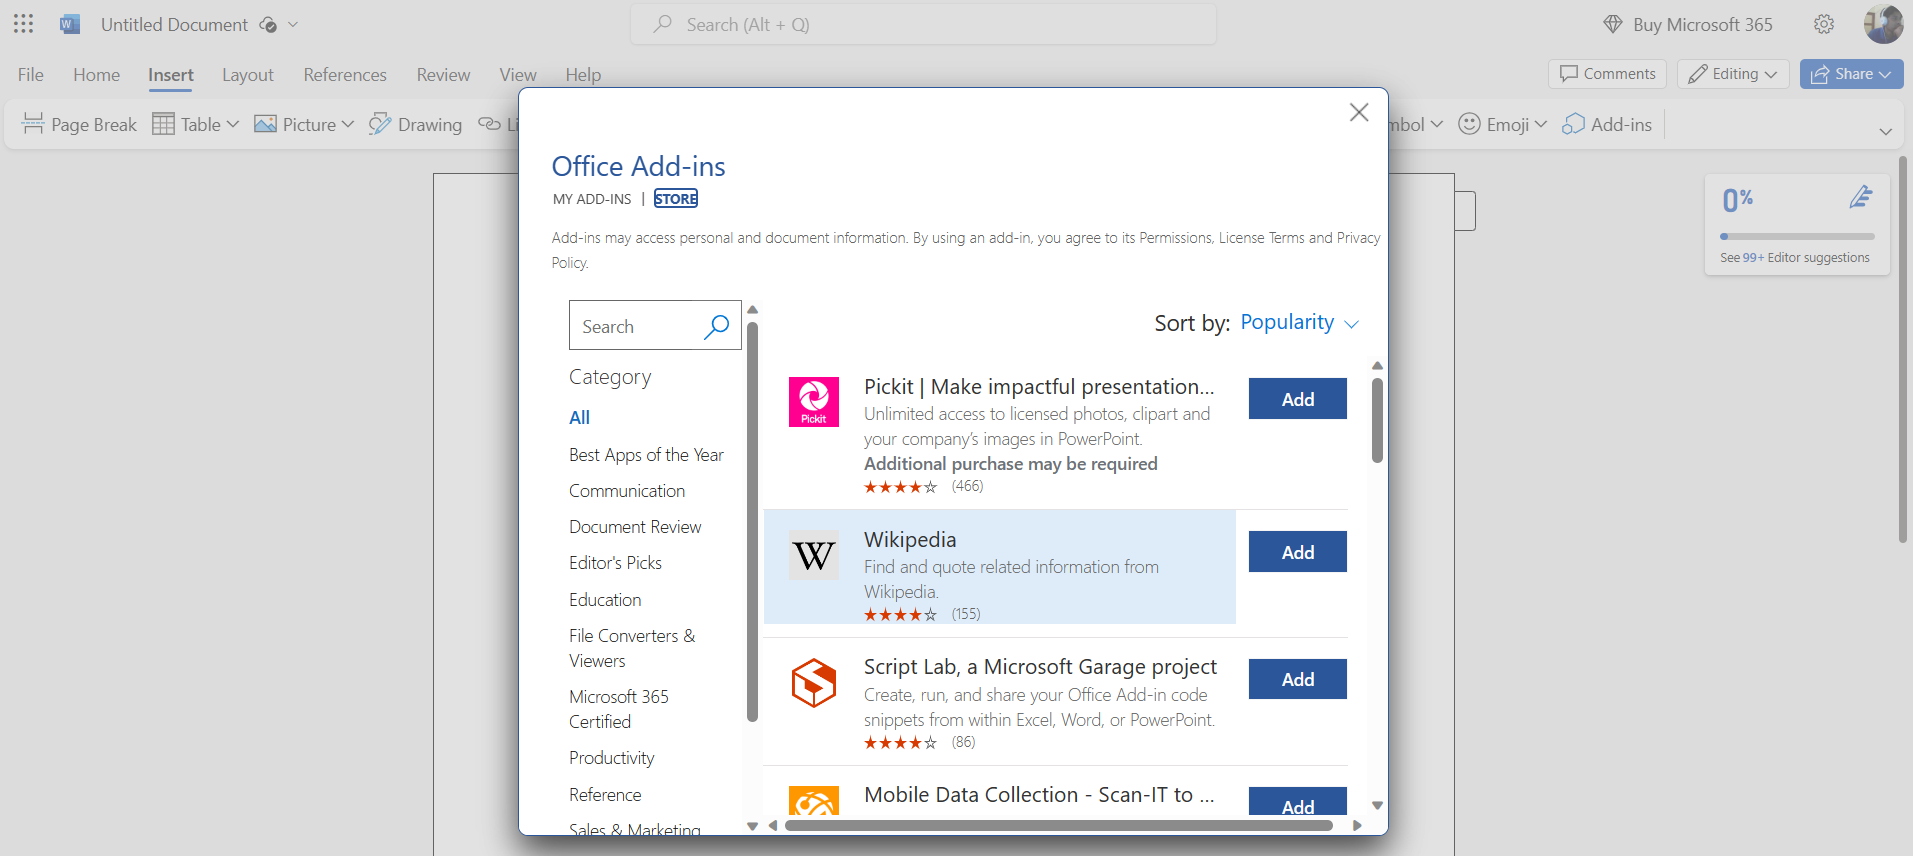Close the Office Add-ins dialog
The image size is (1913, 856).
1358,112
